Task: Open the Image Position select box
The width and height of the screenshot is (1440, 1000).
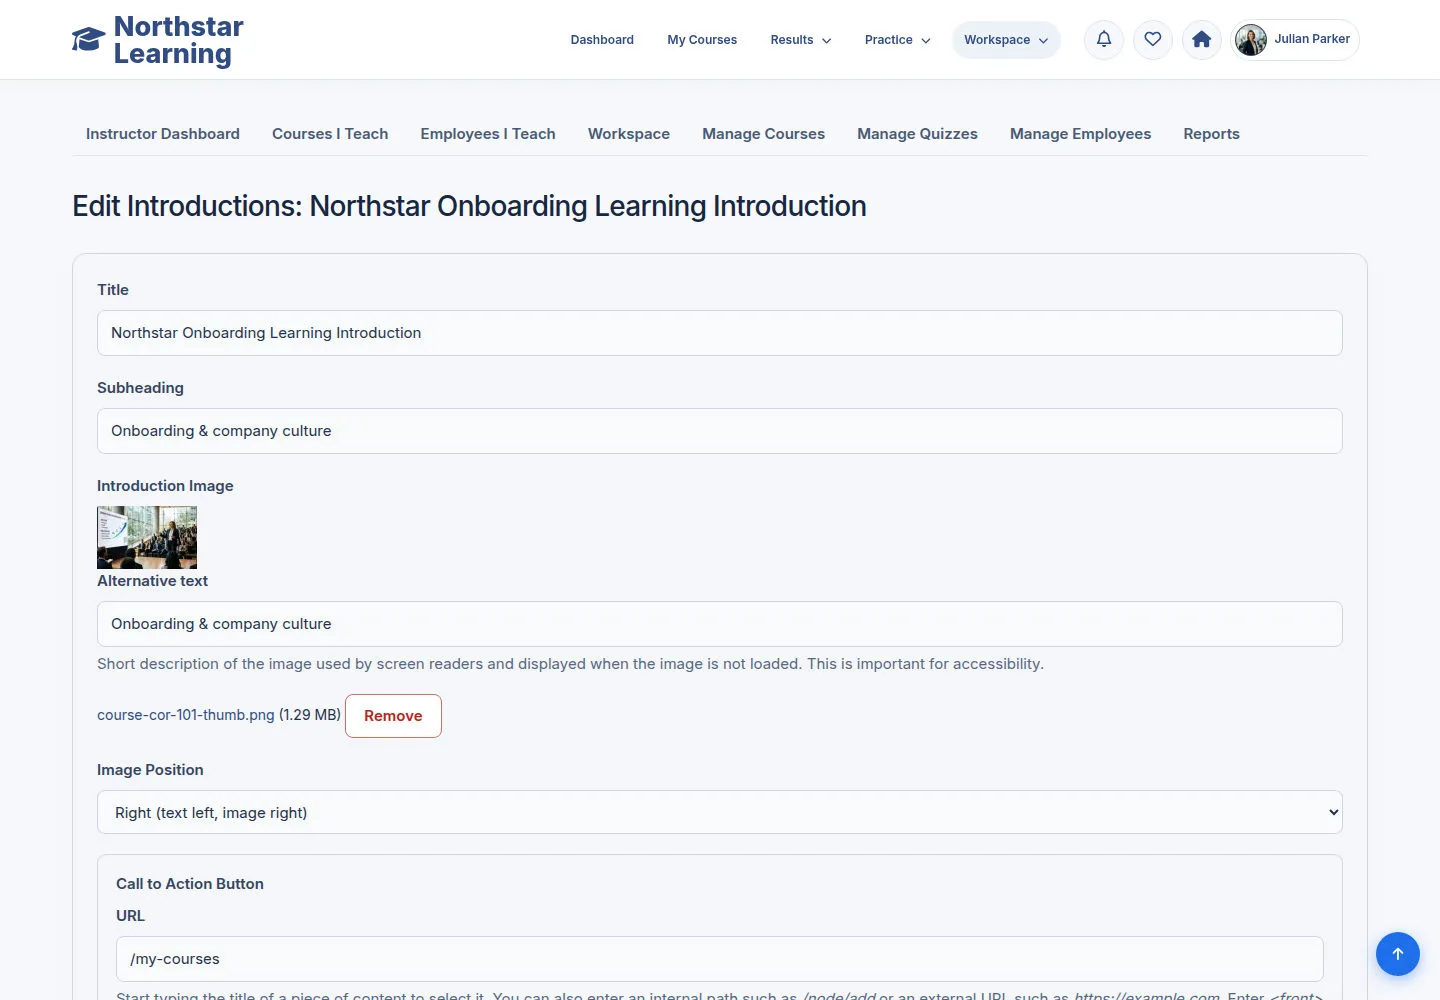Action: pyautogui.click(x=720, y=812)
